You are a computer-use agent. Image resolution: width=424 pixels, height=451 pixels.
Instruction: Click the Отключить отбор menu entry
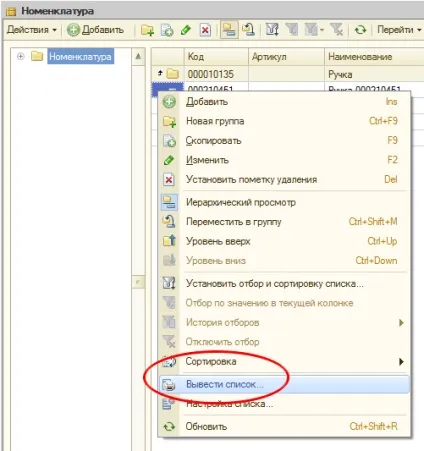tap(284, 342)
